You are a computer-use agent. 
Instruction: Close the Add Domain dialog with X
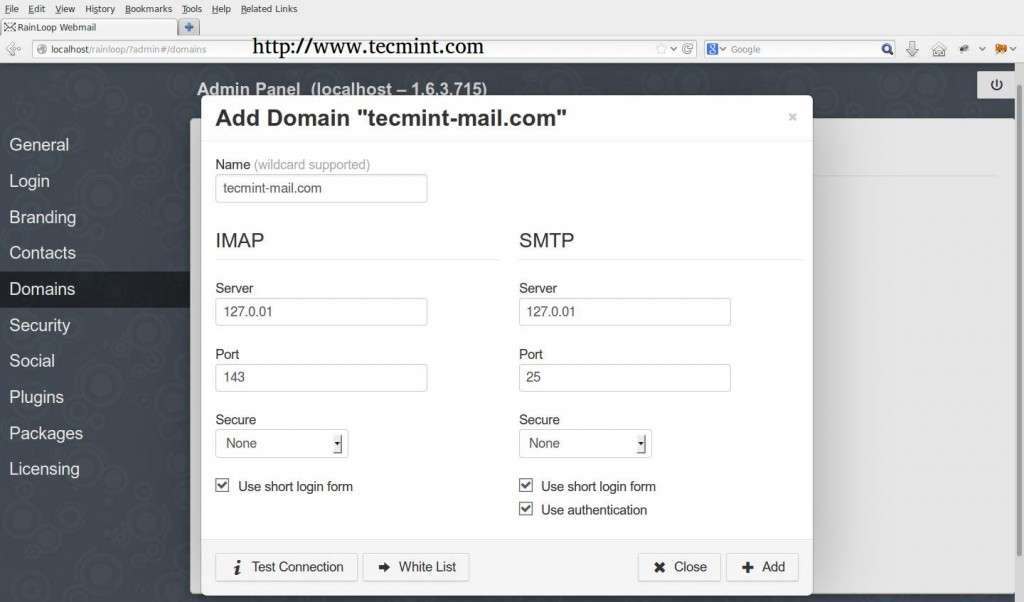click(792, 117)
